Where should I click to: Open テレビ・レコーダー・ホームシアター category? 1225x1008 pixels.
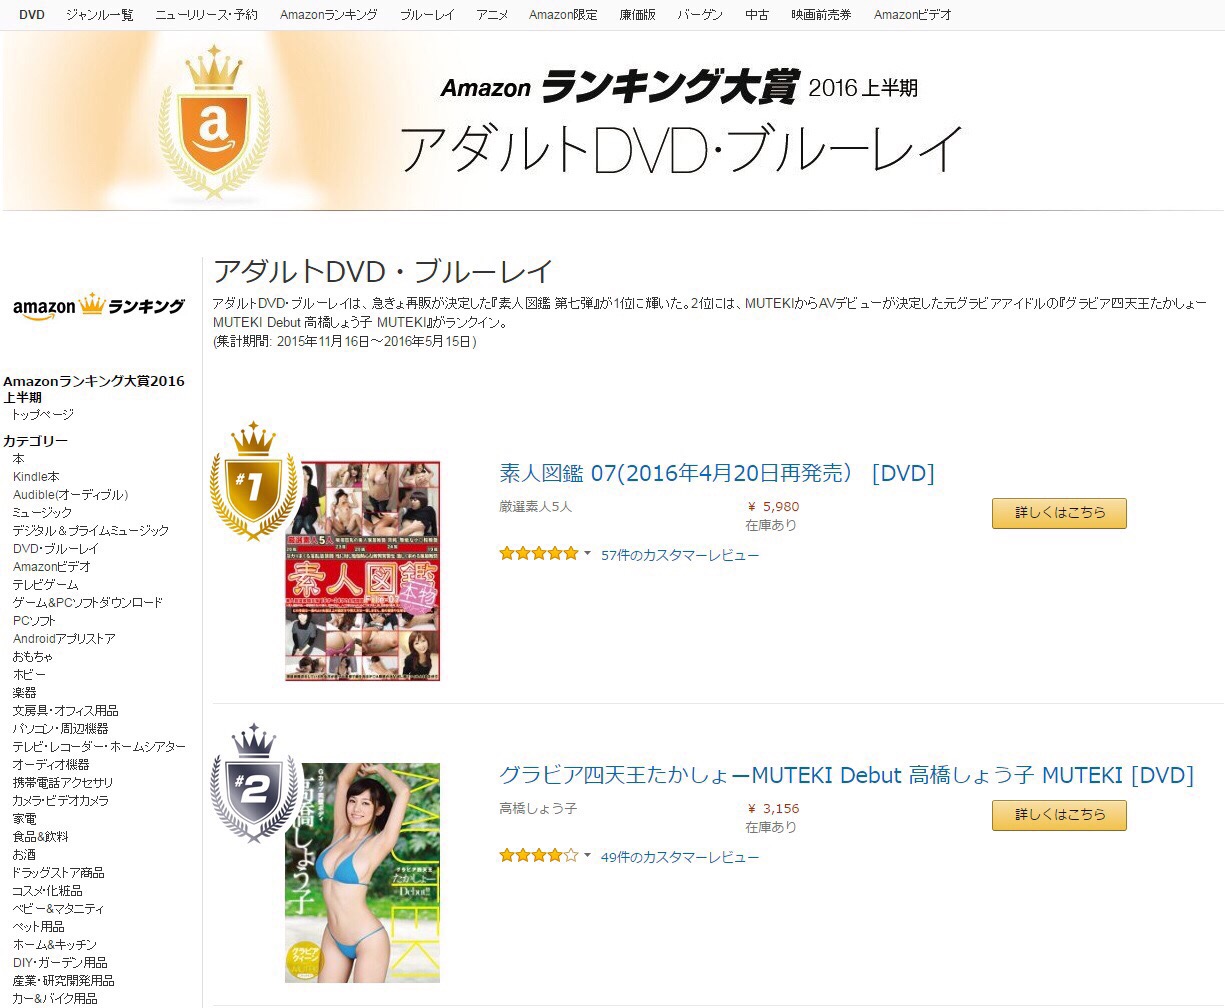[99, 747]
